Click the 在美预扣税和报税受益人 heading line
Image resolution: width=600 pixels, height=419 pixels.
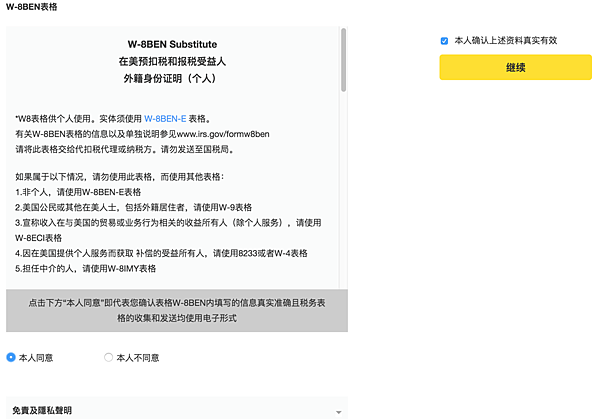[172, 61]
